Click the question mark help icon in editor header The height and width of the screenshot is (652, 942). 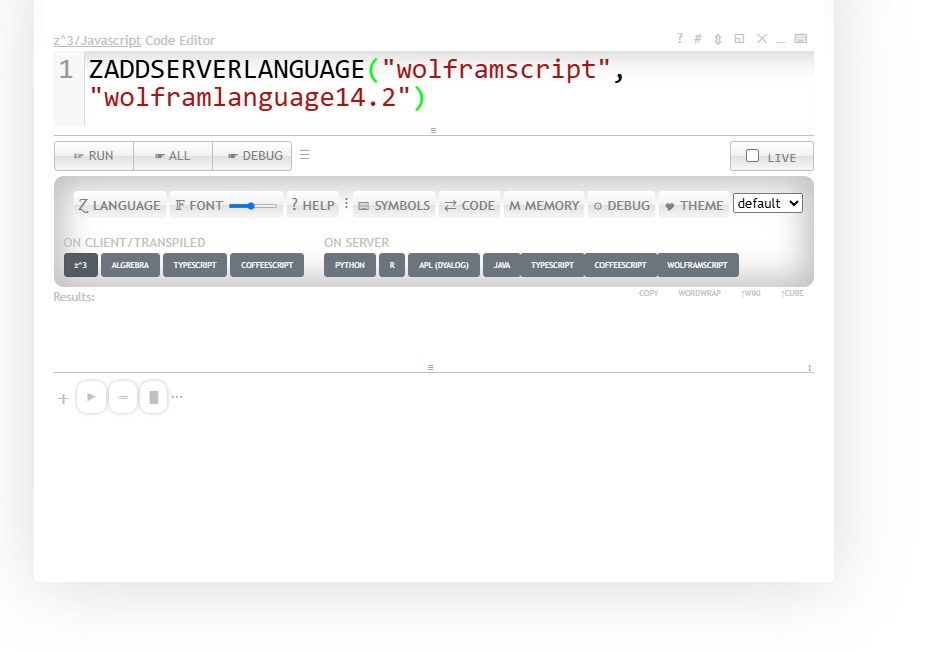pos(680,39)
